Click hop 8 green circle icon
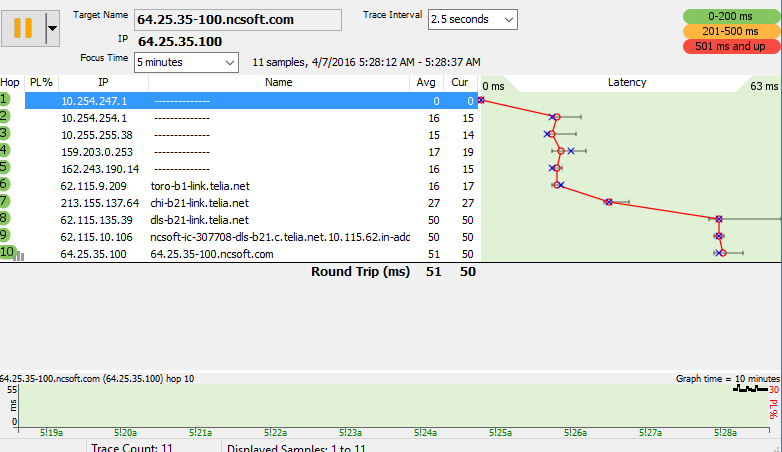This screenshot has height=452, width=782. click(x=4, y=218)
